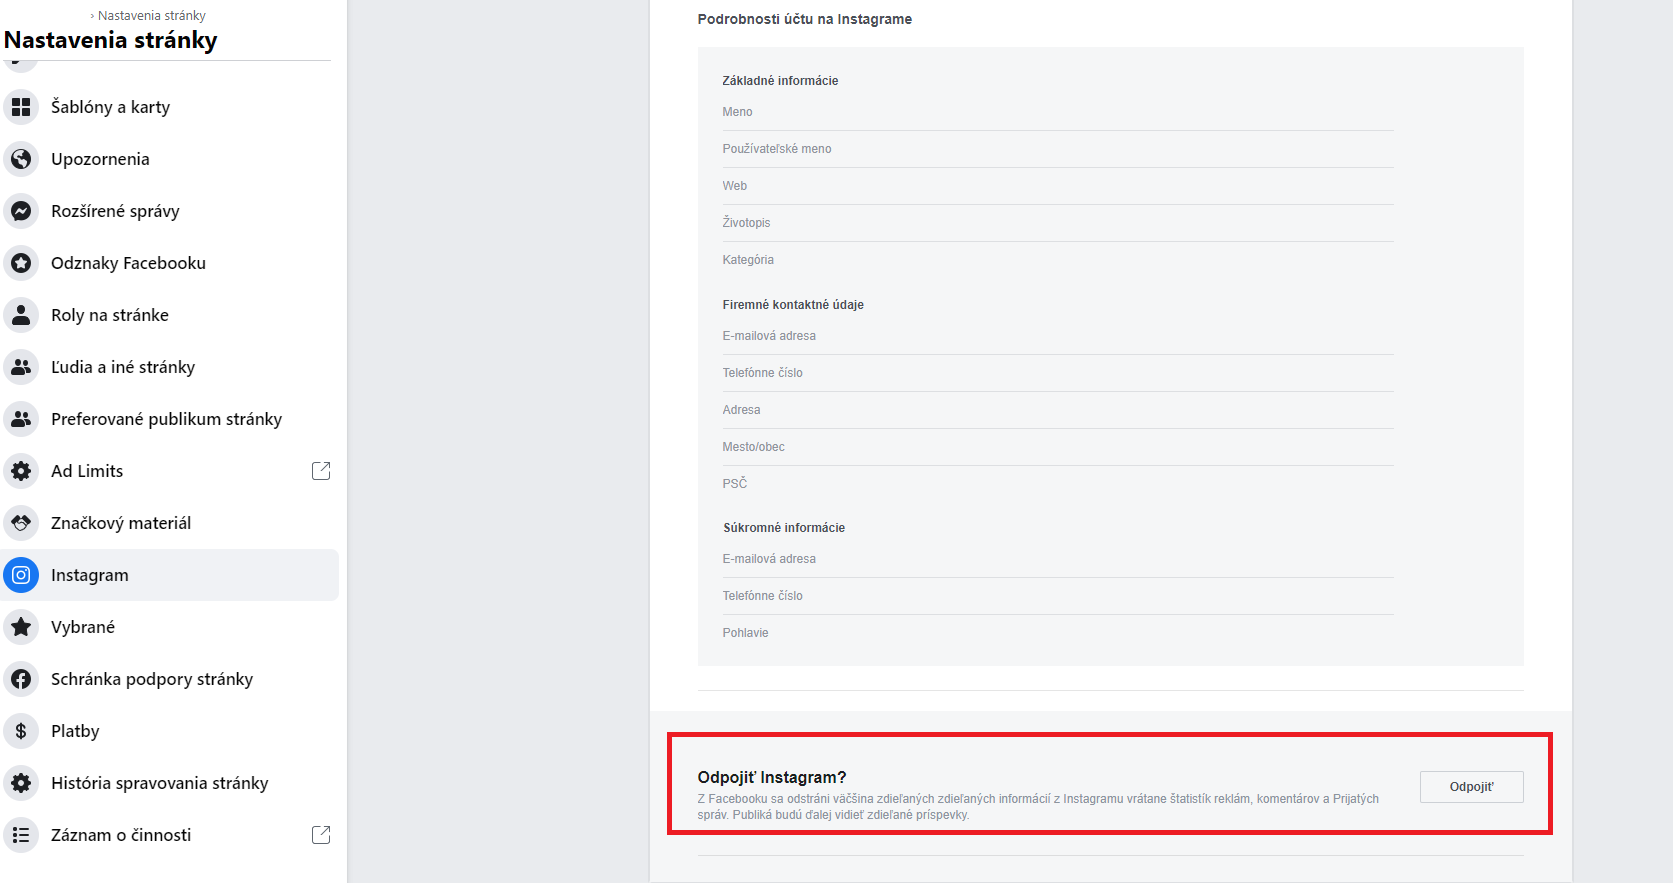Viewport: 1673px width, 883px height.
Task: Click the Mesto/obec row
Action: click(x=1058, y=447)
